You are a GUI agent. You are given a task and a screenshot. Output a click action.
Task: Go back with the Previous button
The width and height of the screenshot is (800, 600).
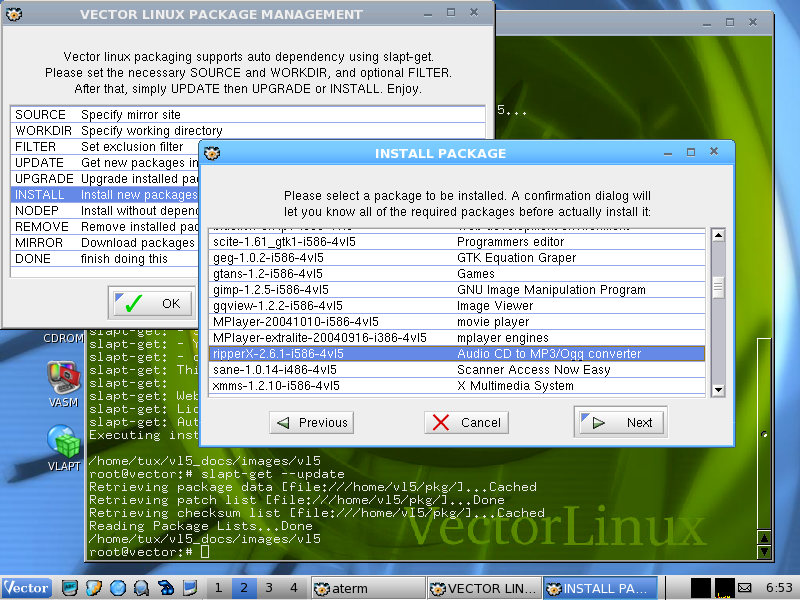click(311, 422)
